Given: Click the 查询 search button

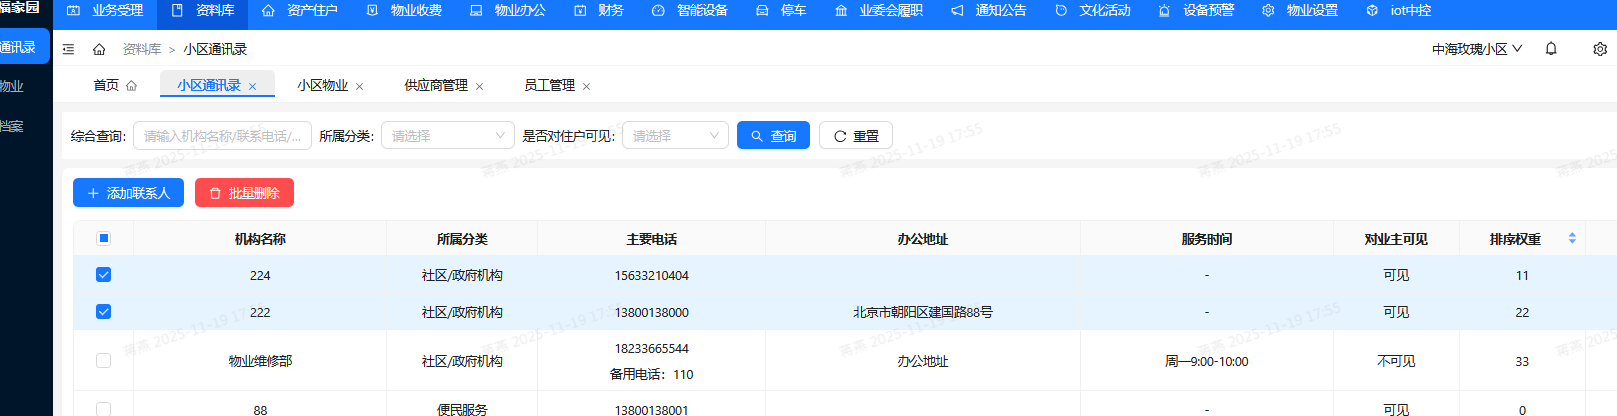Looking at the screenshot, I should coord(773,136).
